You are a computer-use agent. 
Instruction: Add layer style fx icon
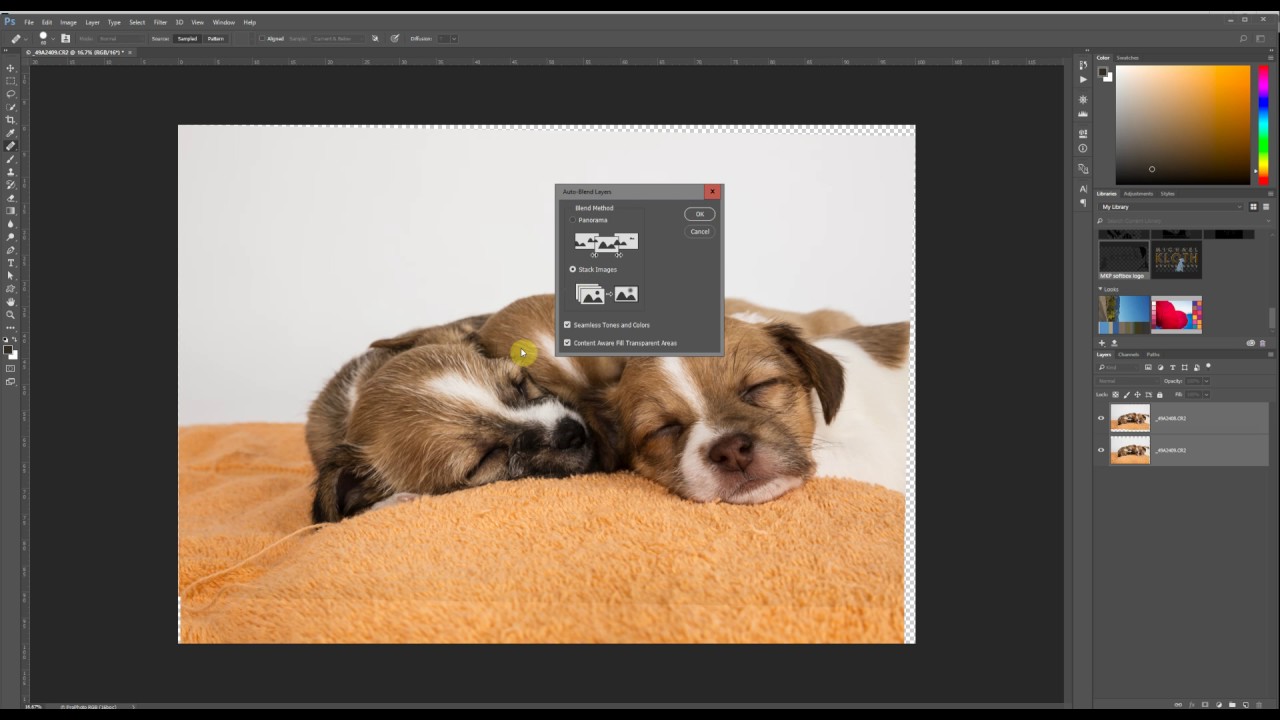[x=1192, y=704]
